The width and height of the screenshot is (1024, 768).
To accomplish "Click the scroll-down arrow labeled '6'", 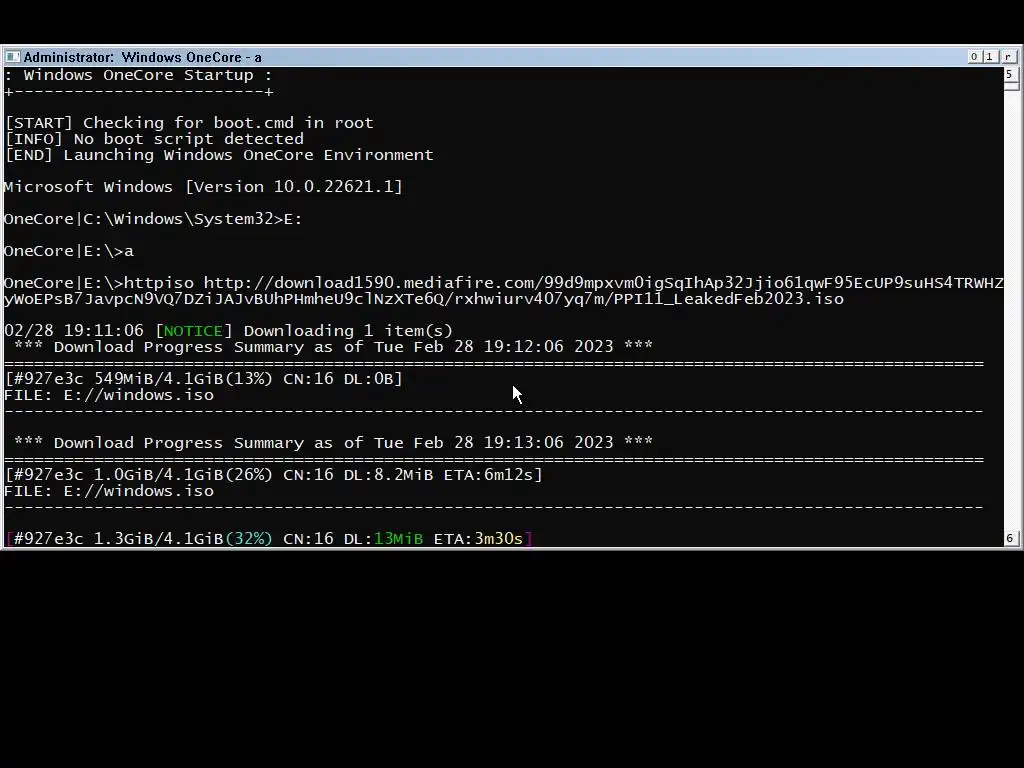I will [x=1010, y=538].
